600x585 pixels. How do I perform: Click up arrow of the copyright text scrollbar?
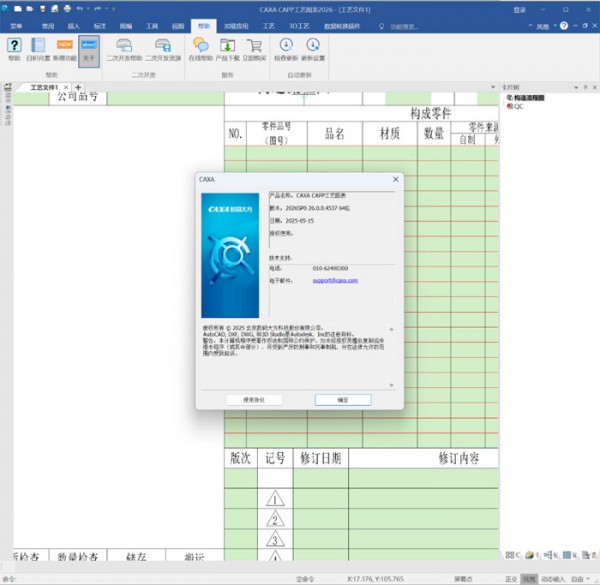point(391,329)
